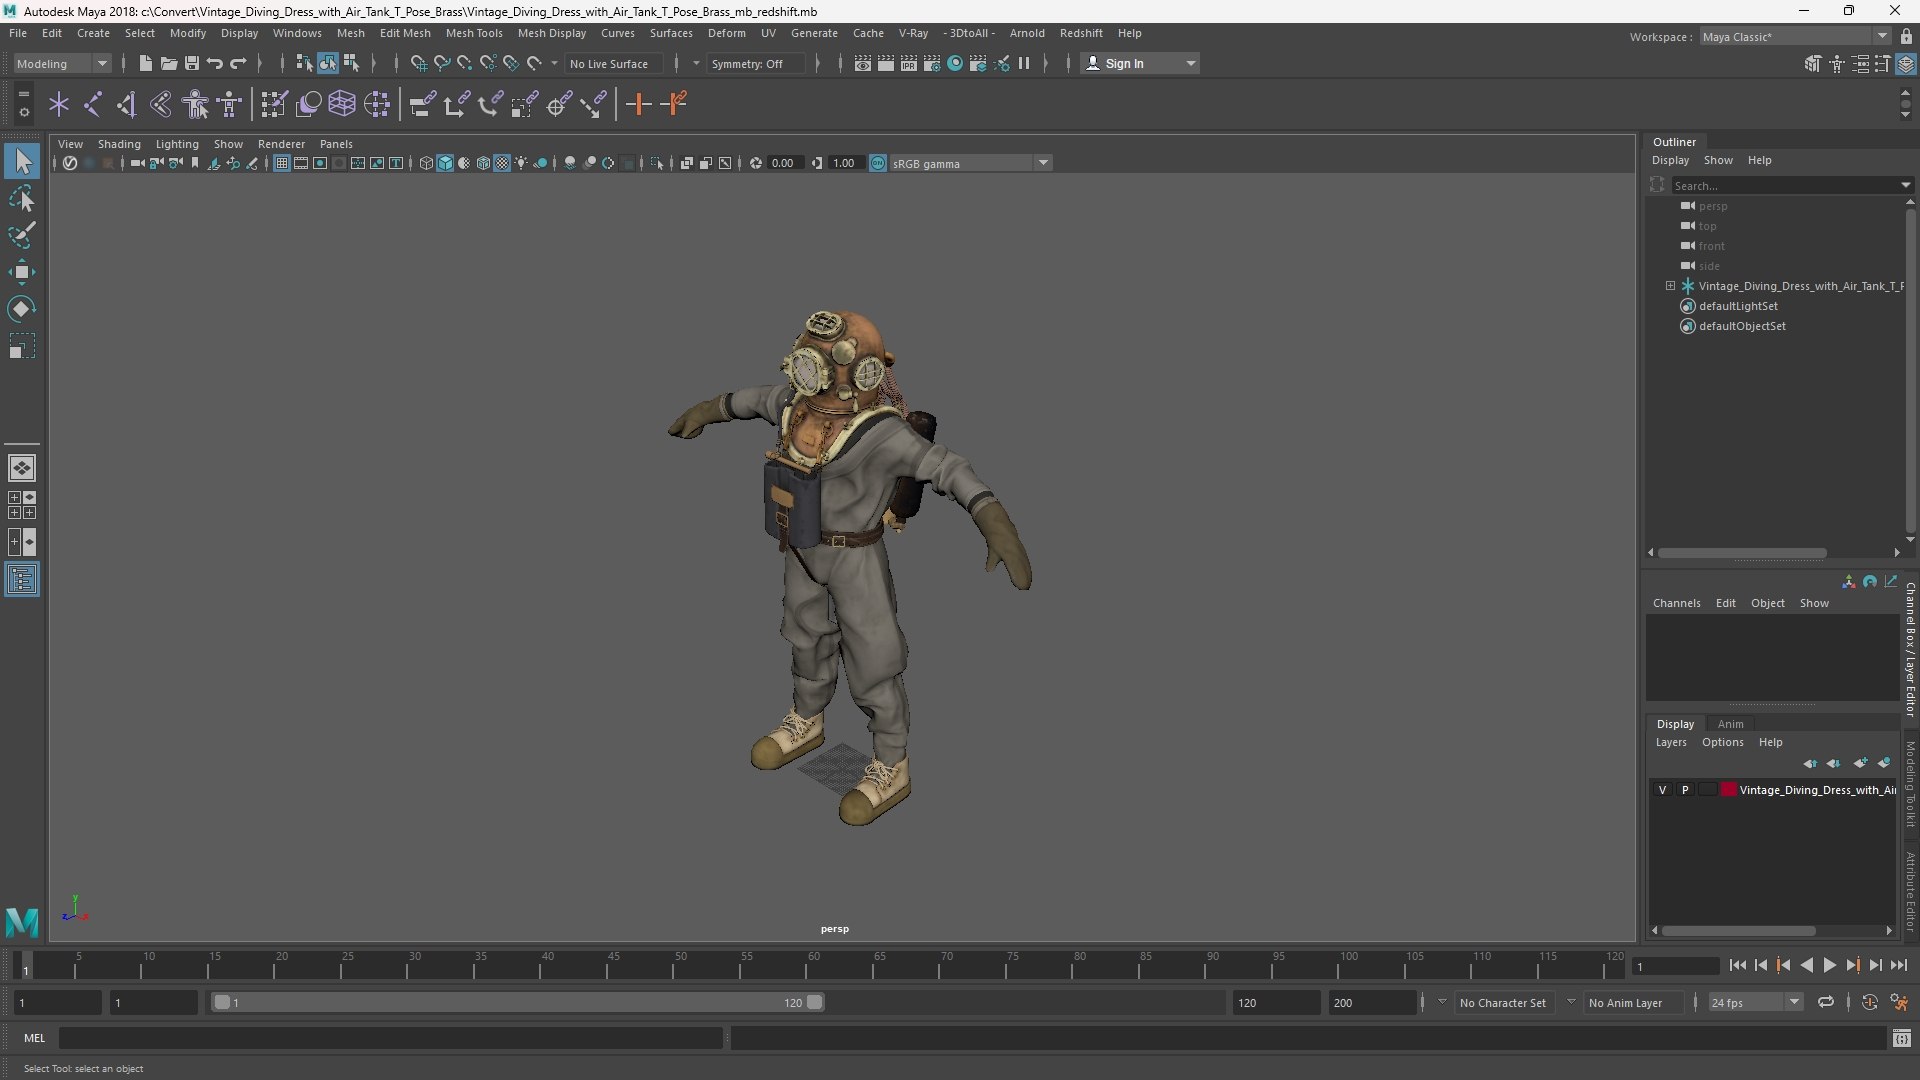The image size is (1920, 1080).
Task: Toggle sRGB gamma color management icon
Action: (x=878, y=163)
